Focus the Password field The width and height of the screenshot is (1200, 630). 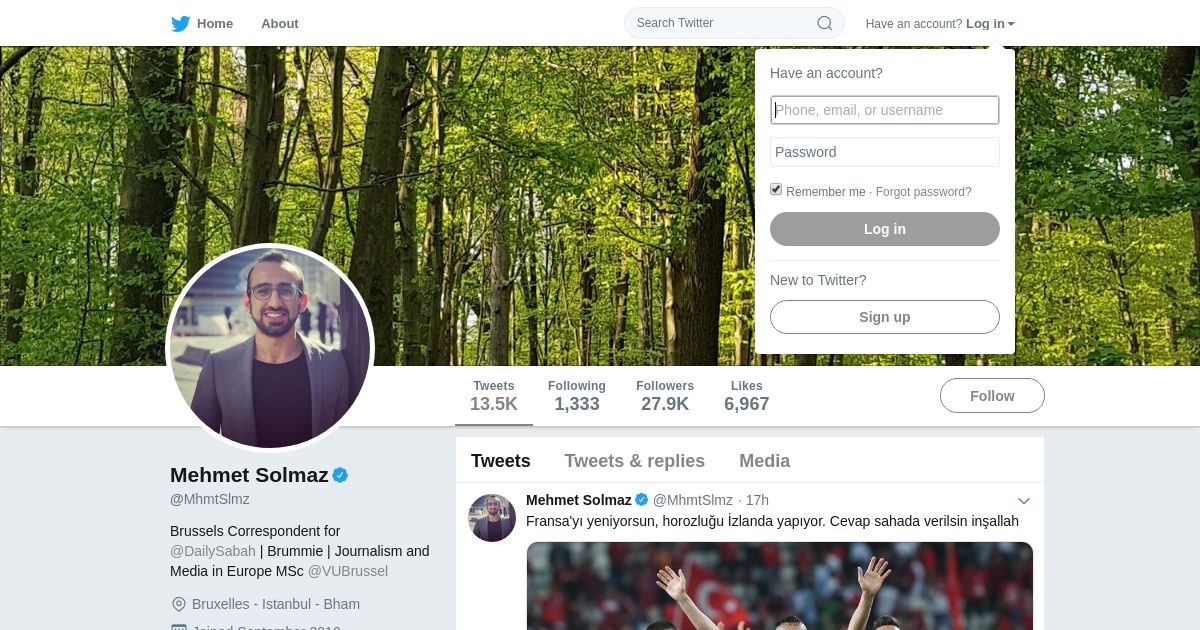[885, 152]
